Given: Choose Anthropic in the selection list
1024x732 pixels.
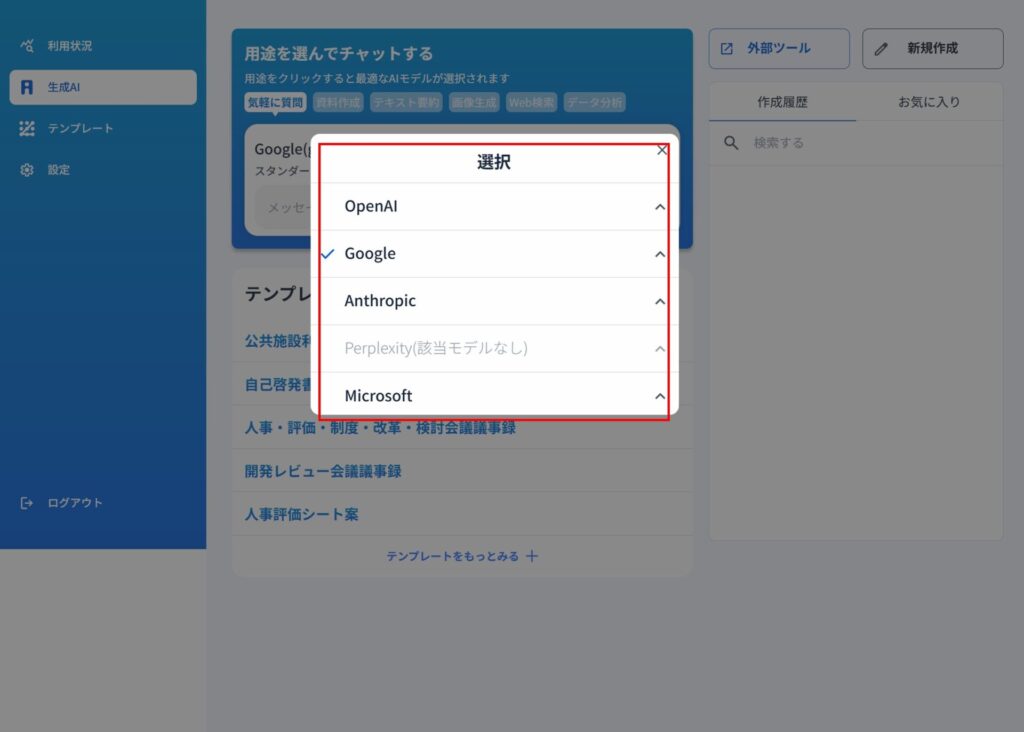Looking at the screenshot, I should pyautogui.click(x=380, y=301).
